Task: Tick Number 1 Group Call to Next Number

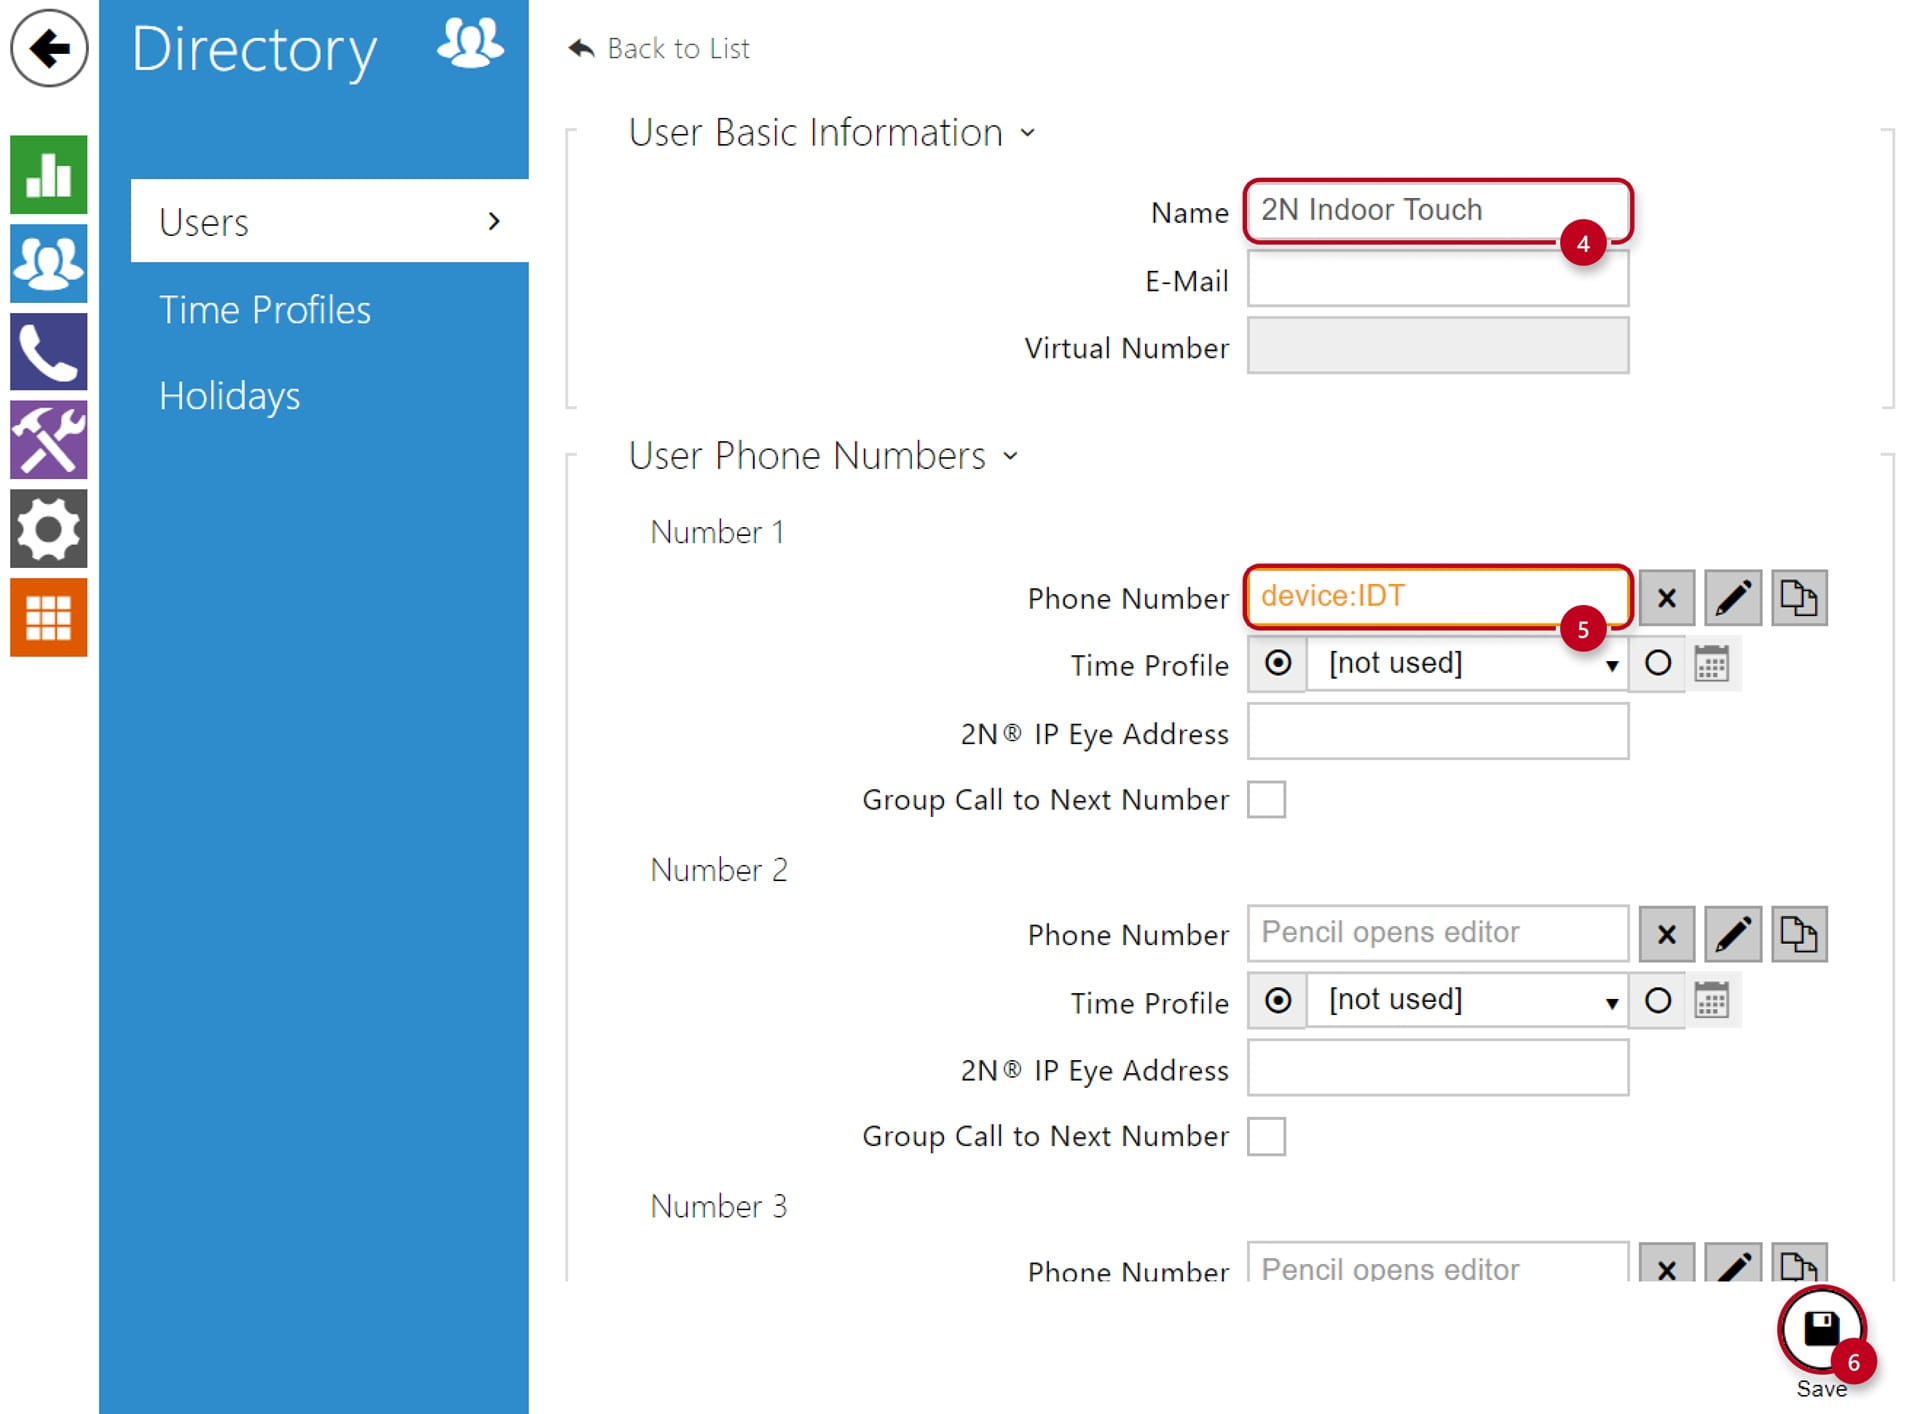Action: [x=1266, y=800]
